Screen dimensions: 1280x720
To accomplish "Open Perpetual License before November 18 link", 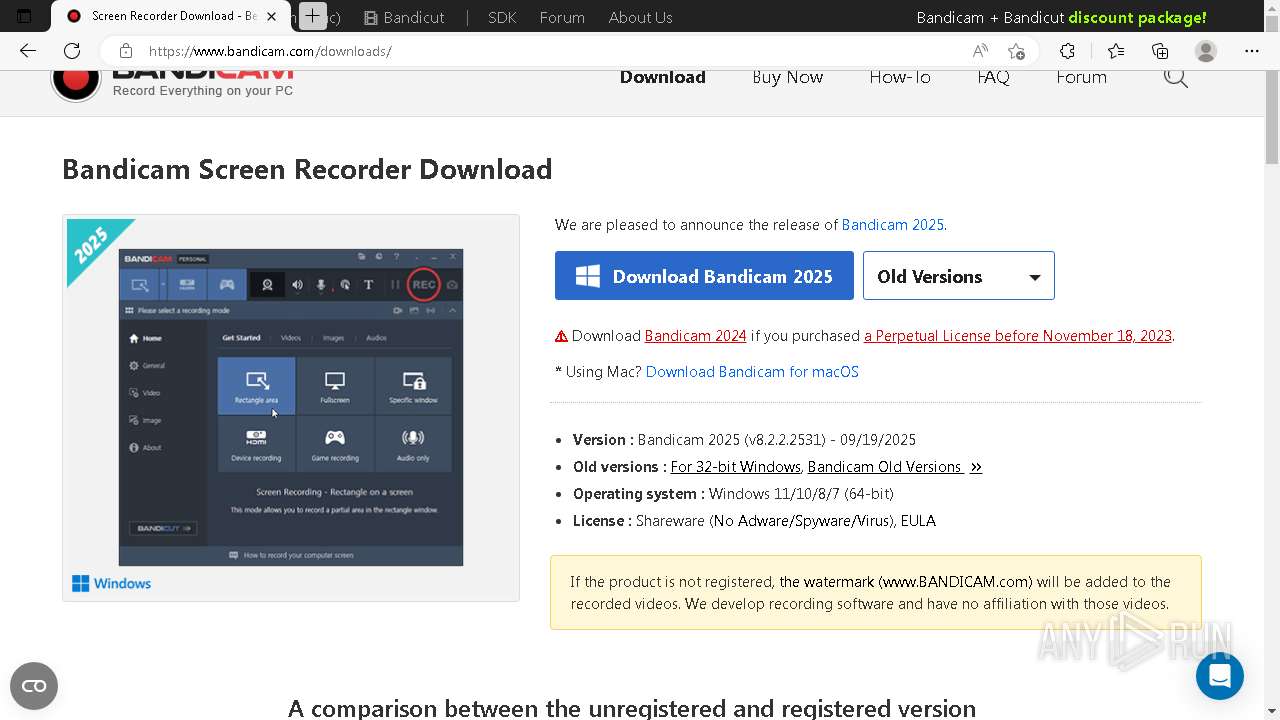I will click(1018, 336).
